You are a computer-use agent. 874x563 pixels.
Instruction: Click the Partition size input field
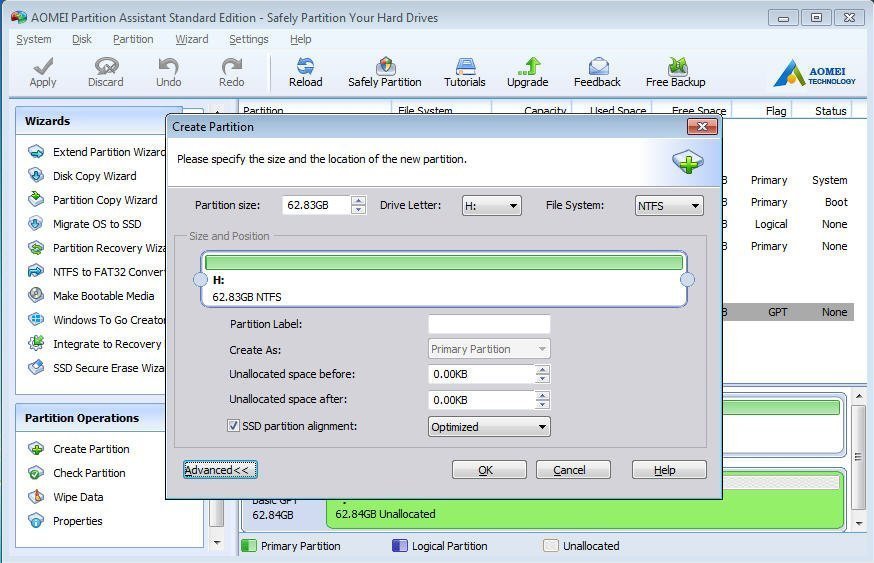click(317, 205)
